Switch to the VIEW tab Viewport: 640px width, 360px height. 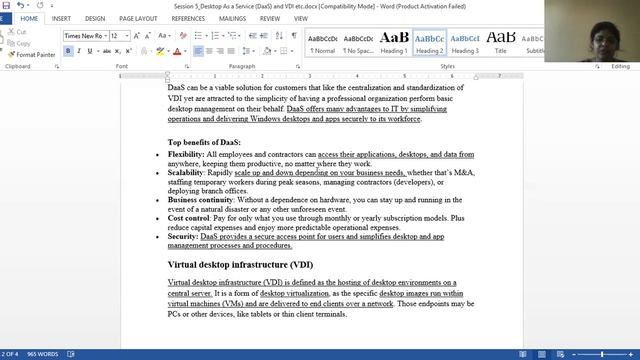tap(301, 19)
